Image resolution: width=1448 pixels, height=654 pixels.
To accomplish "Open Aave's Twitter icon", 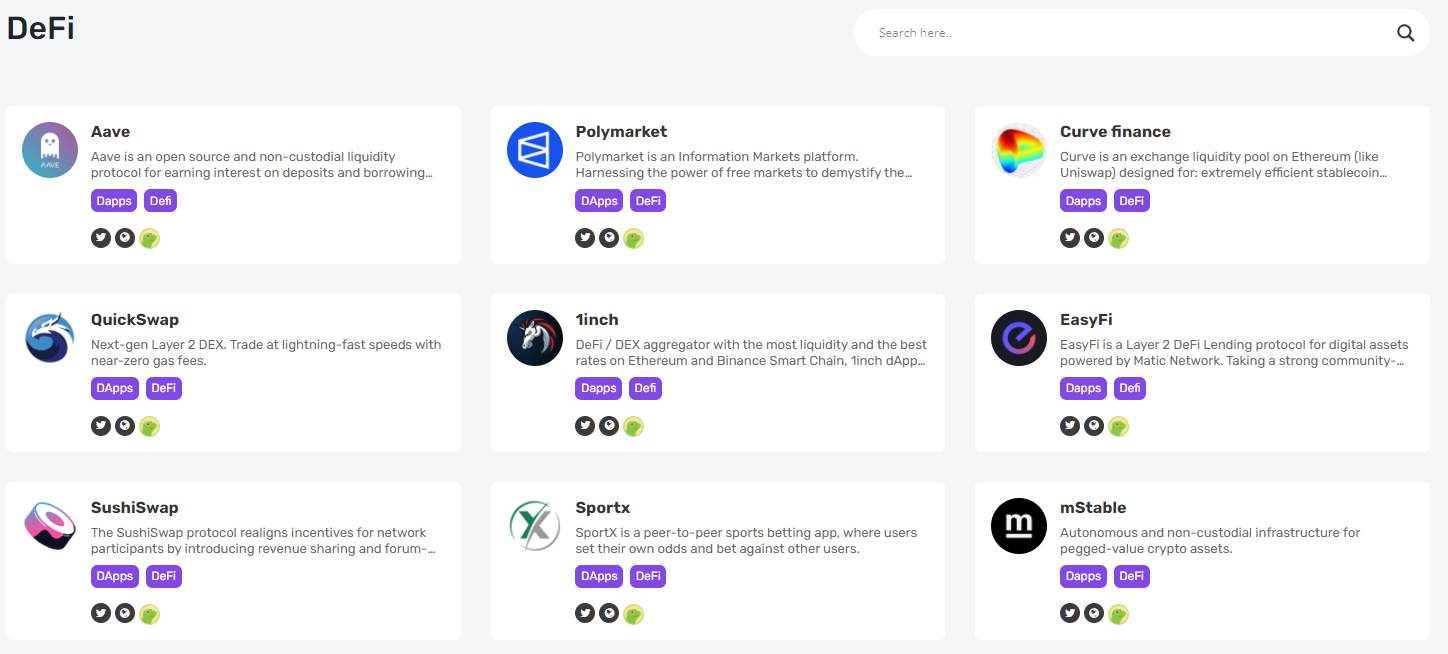I will [x=101, y=238].
